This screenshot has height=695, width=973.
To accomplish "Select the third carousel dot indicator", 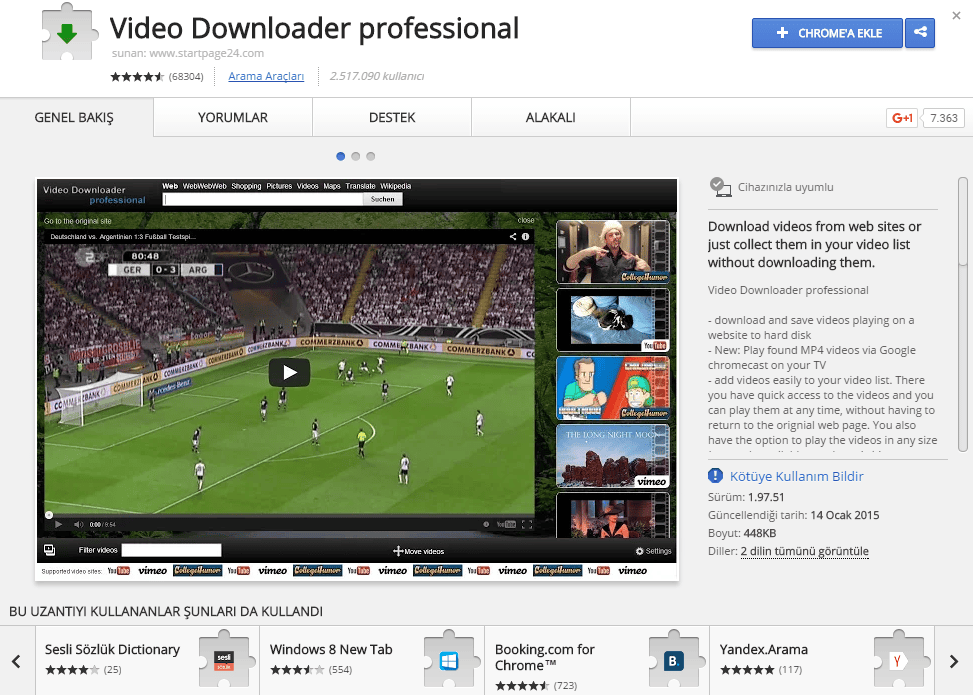I will coord(370,156).
